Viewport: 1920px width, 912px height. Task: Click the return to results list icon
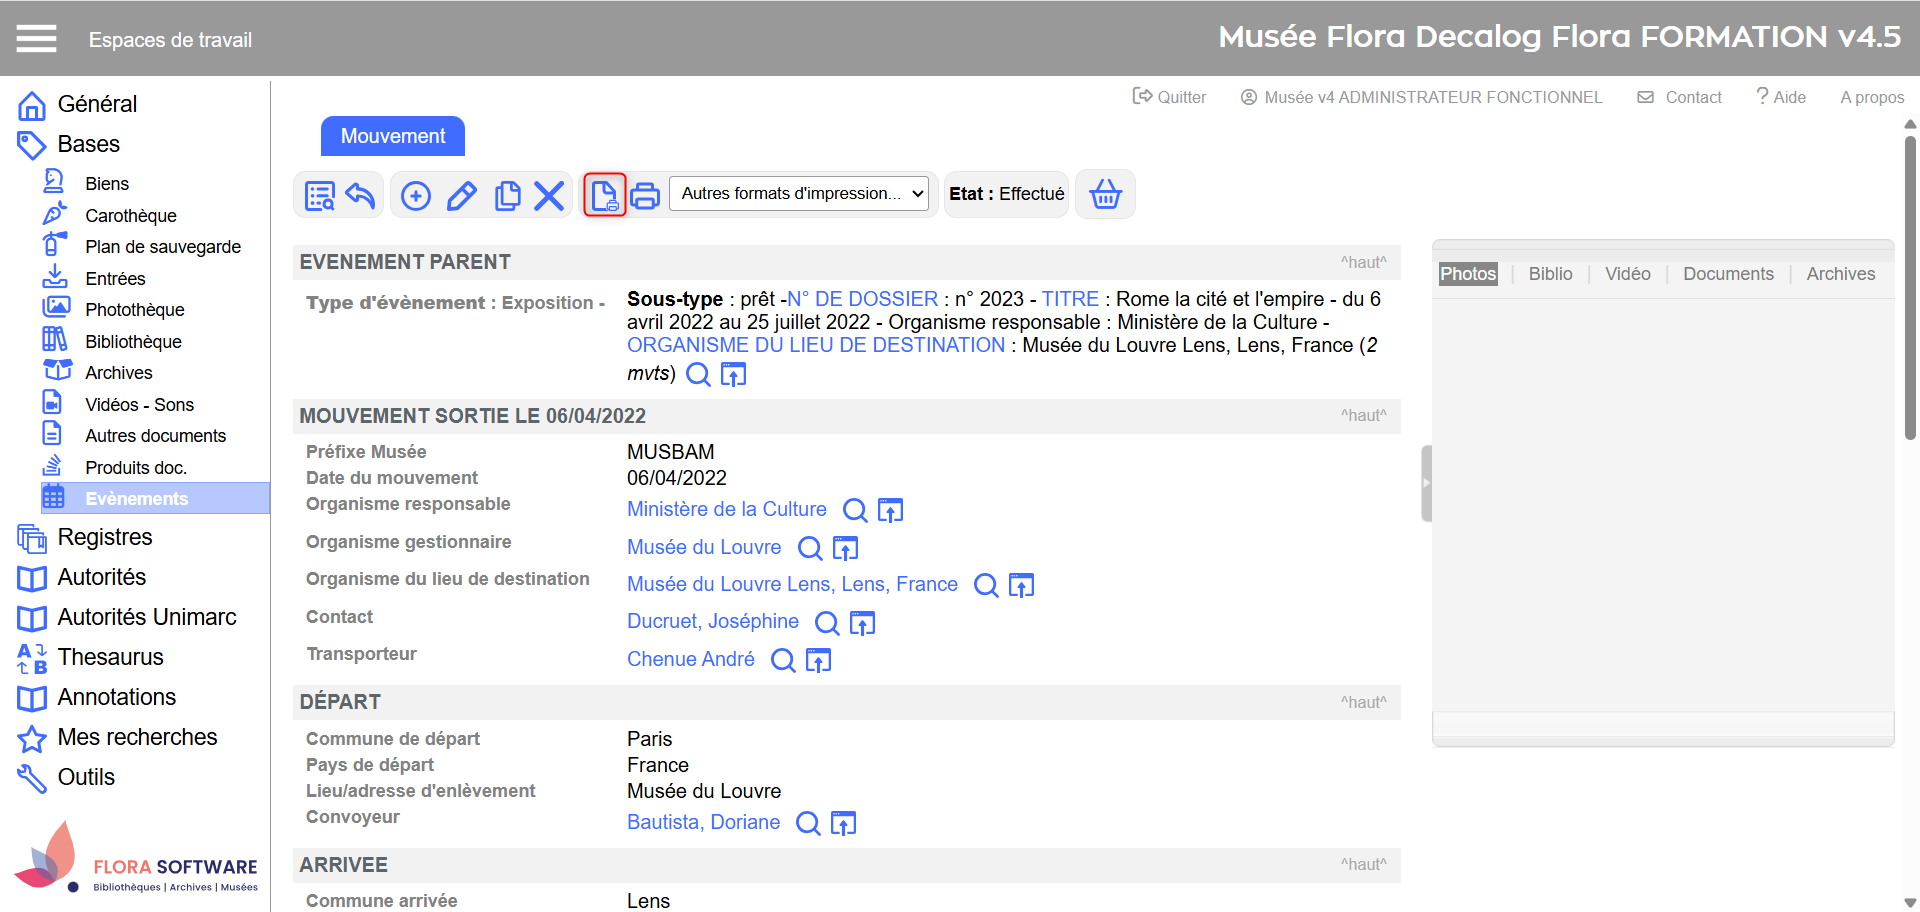coord(320,195)
